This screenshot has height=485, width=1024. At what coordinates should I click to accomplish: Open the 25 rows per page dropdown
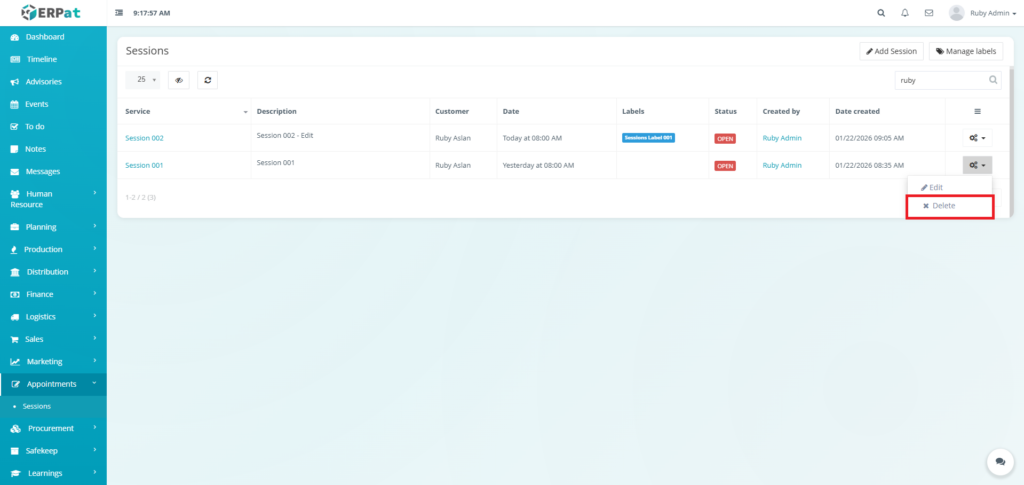pyautogui.click(x=143, y=80)
